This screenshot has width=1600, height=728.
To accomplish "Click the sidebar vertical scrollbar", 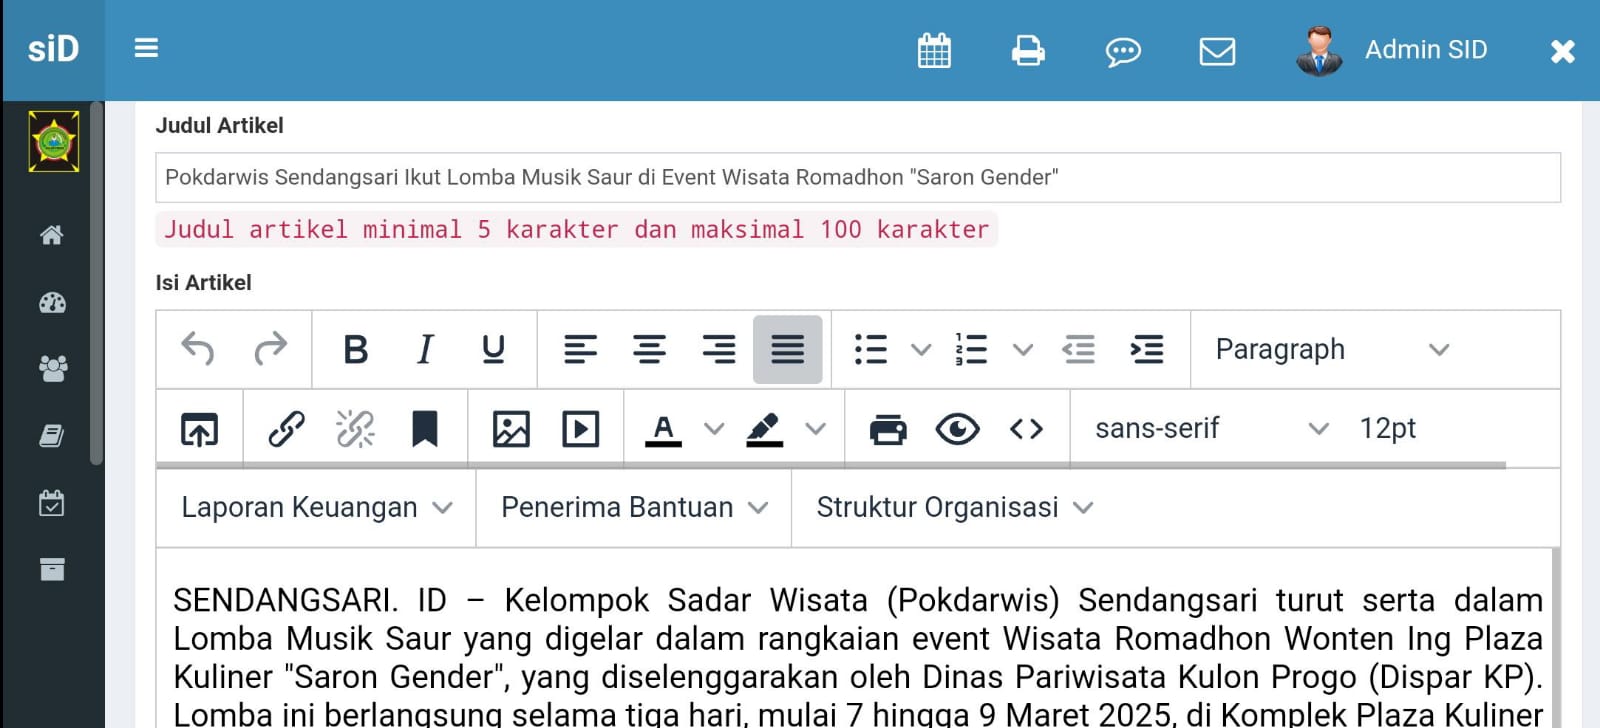I will pyautogui.click(x=96, y=283).
